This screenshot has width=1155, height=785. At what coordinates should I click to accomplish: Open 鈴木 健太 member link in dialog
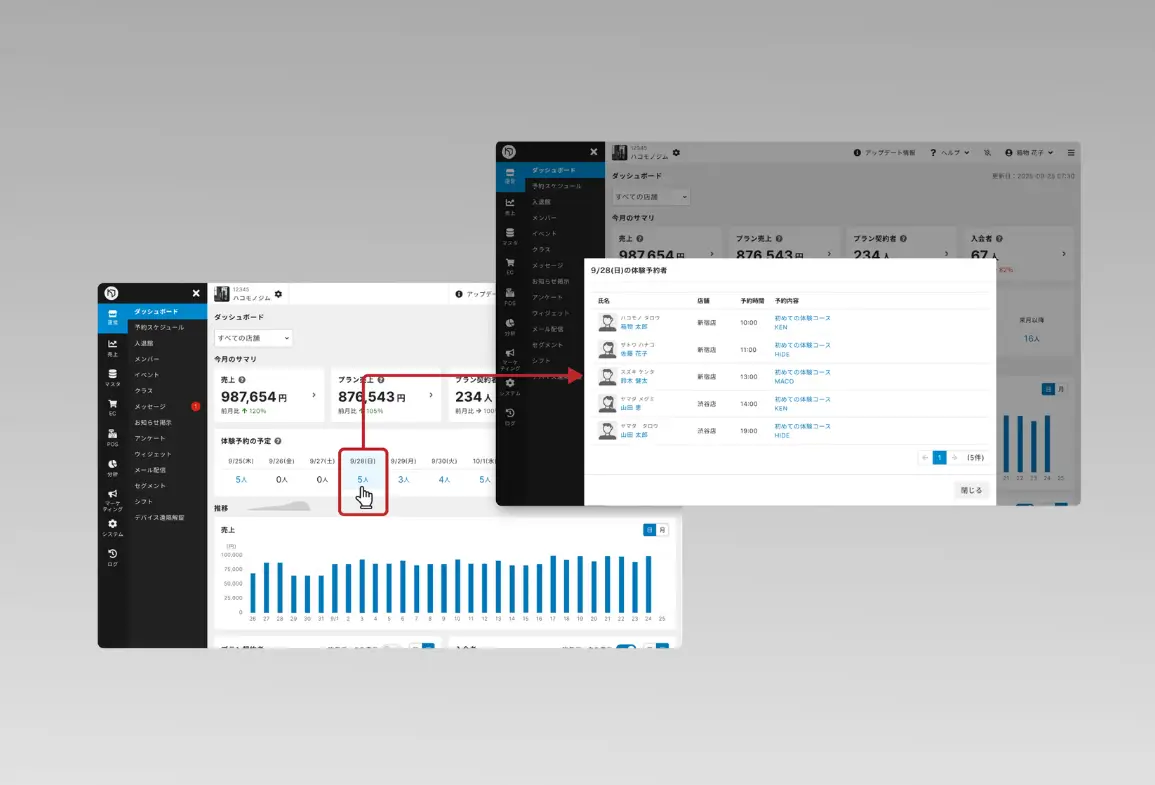633,381
